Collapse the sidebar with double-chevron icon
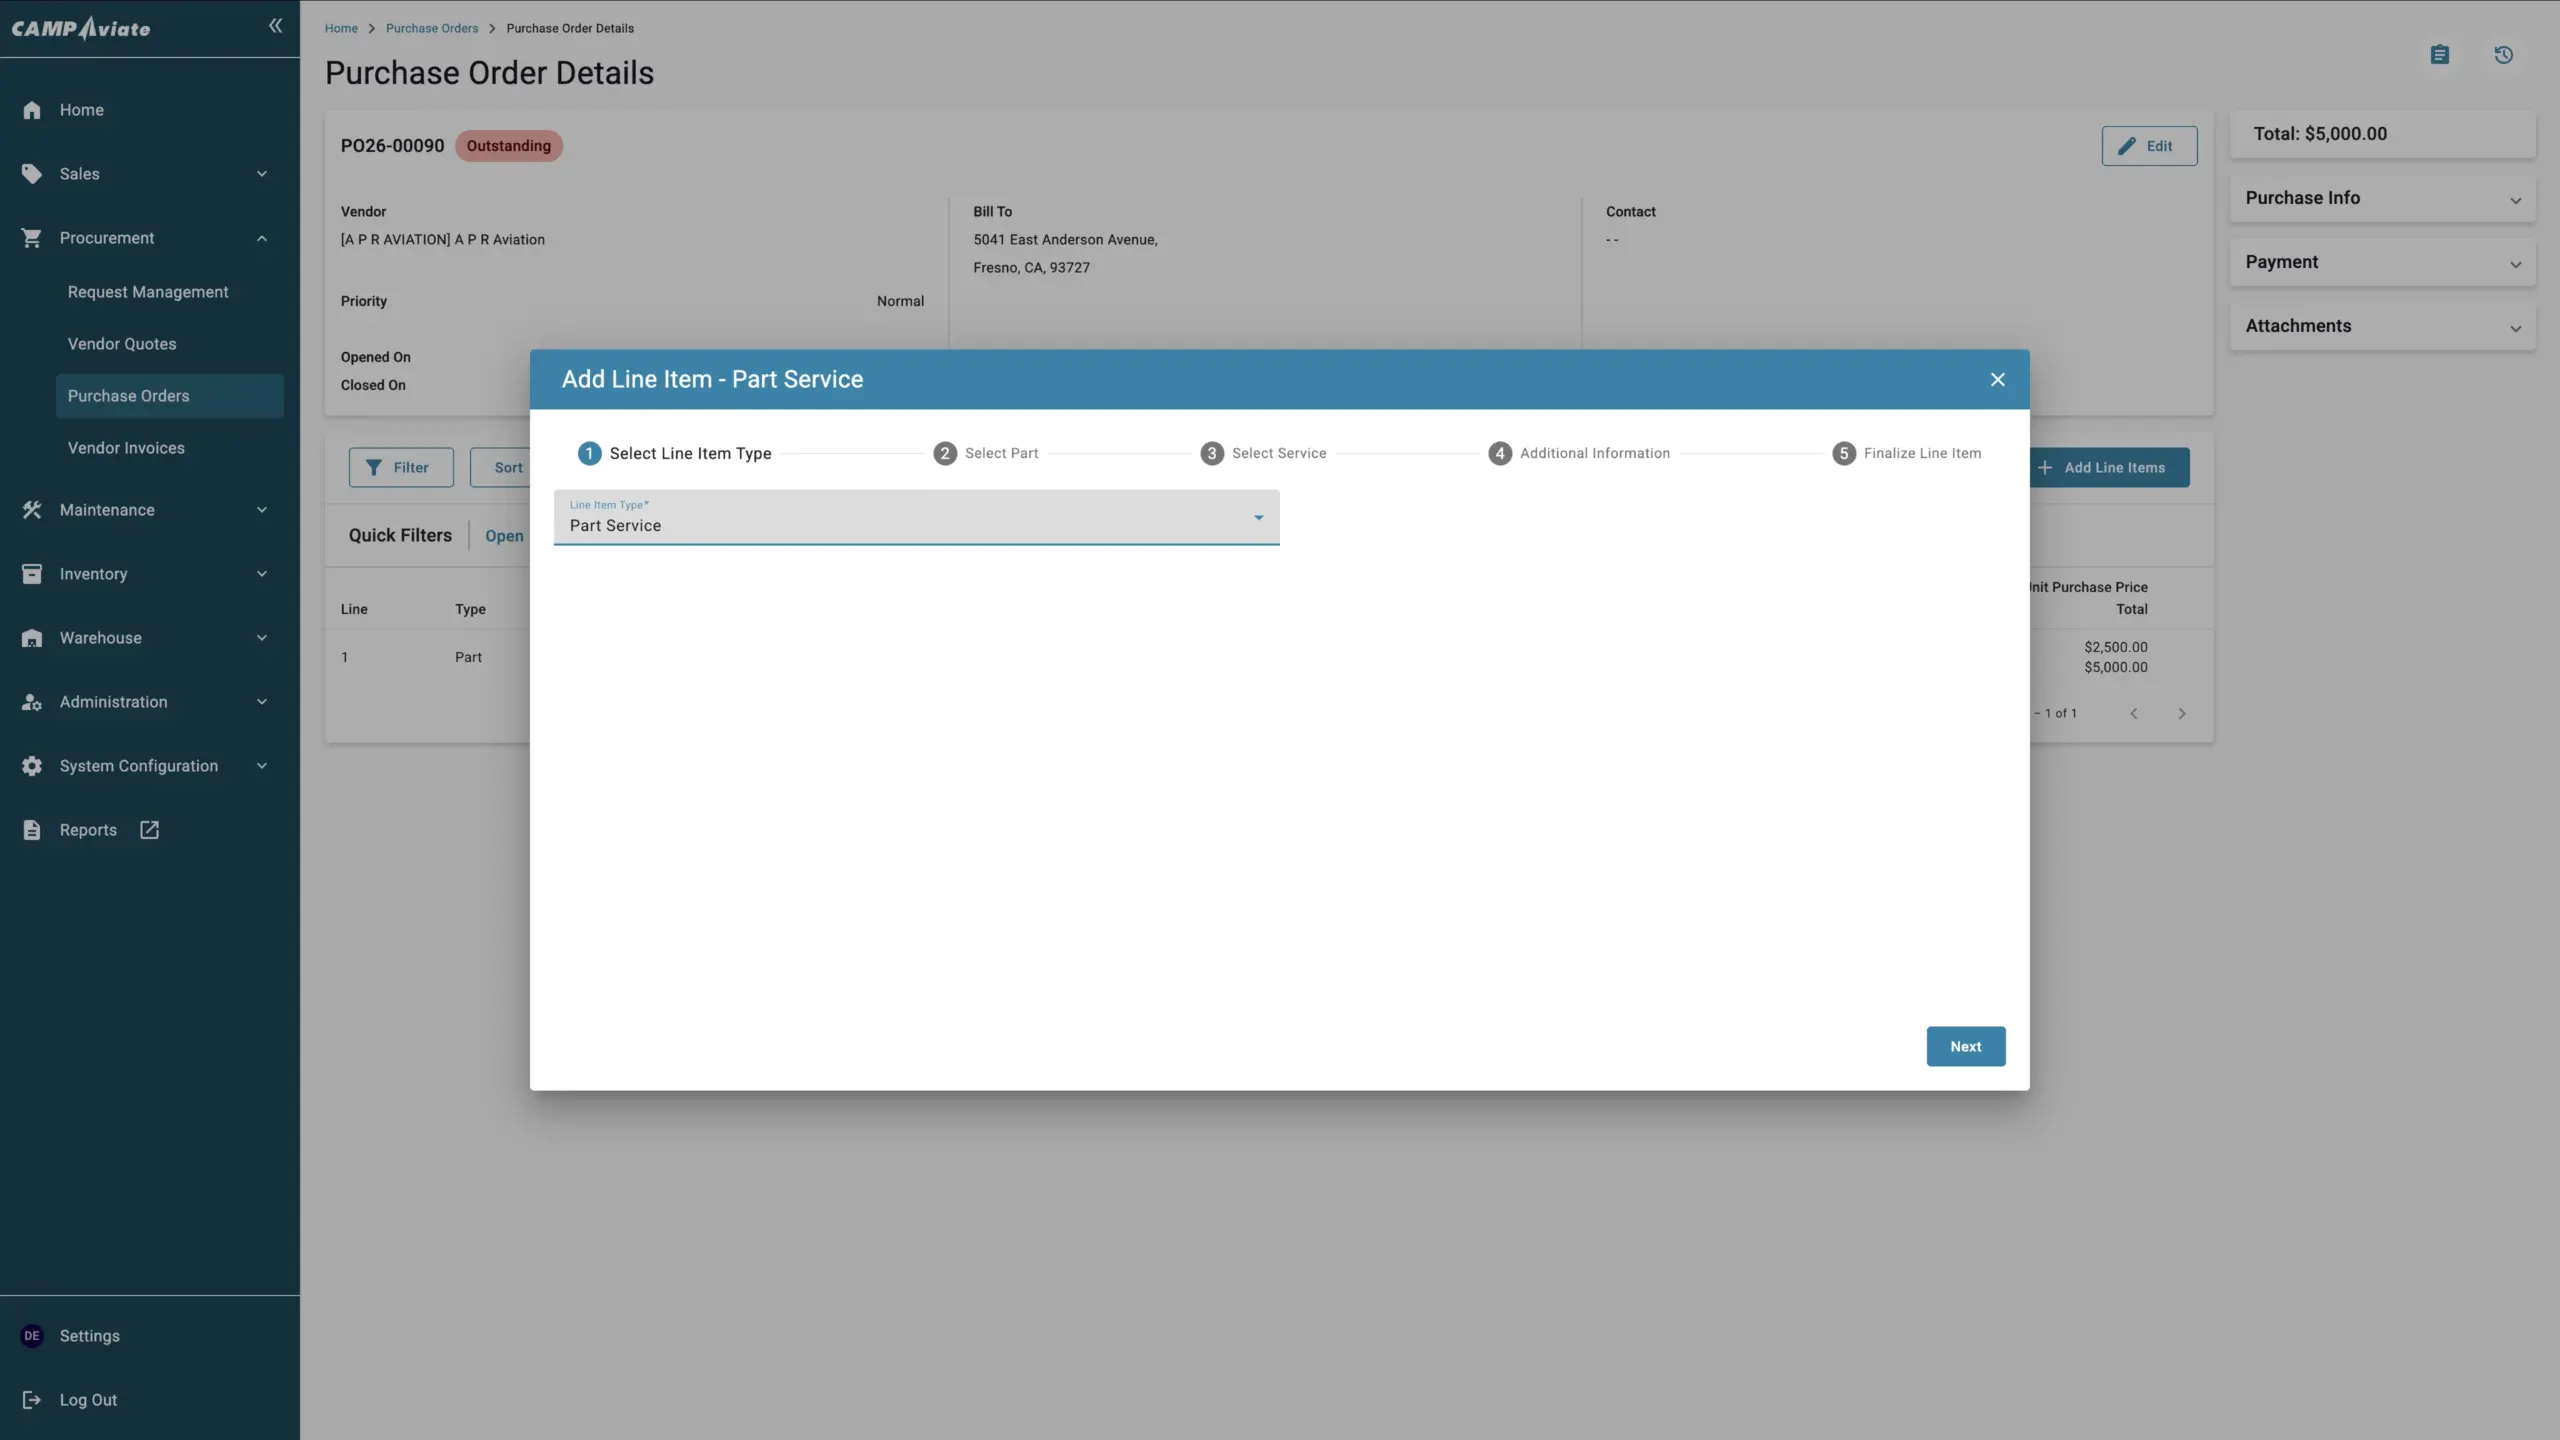The image size is (2560, 1440). pyautogui.click(x=275, y=26)
